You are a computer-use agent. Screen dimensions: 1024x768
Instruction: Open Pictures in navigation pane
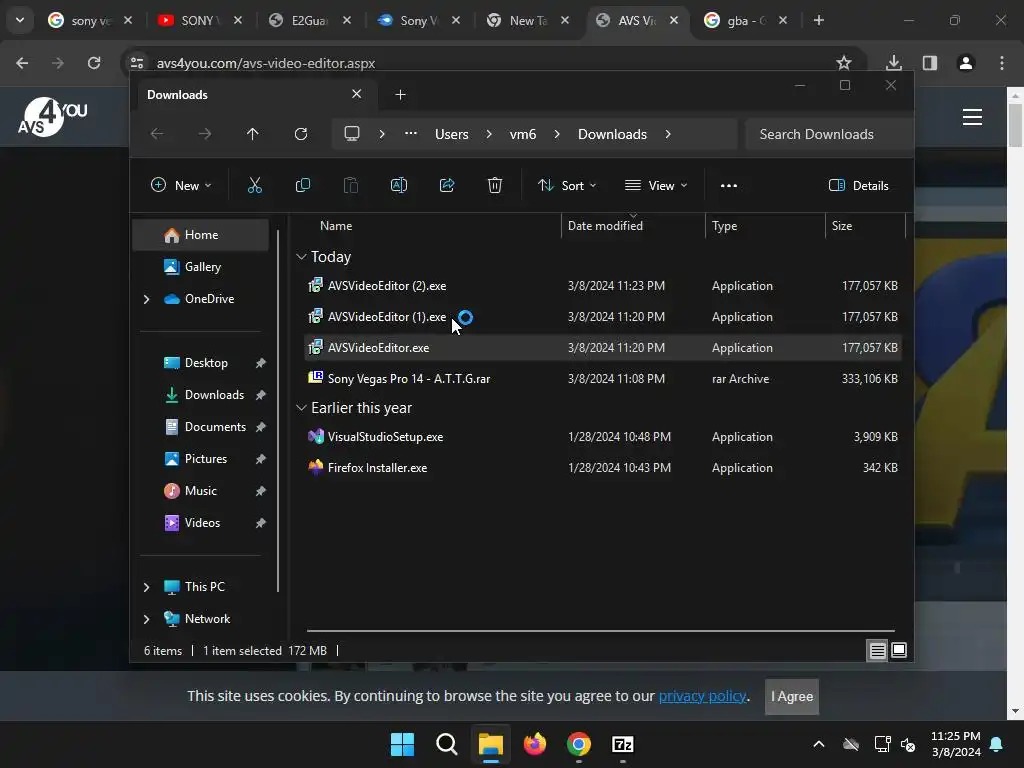pos(206,458)
